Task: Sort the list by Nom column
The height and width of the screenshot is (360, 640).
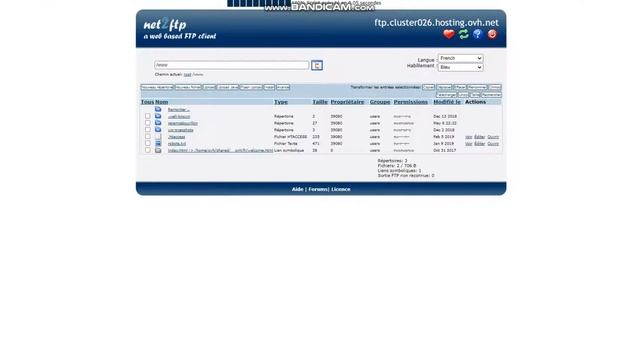Action: (162, 102)
